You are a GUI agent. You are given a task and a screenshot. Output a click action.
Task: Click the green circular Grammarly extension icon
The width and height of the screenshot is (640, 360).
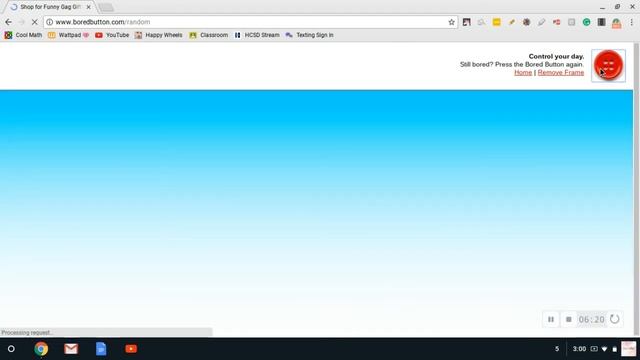point(586,22)
